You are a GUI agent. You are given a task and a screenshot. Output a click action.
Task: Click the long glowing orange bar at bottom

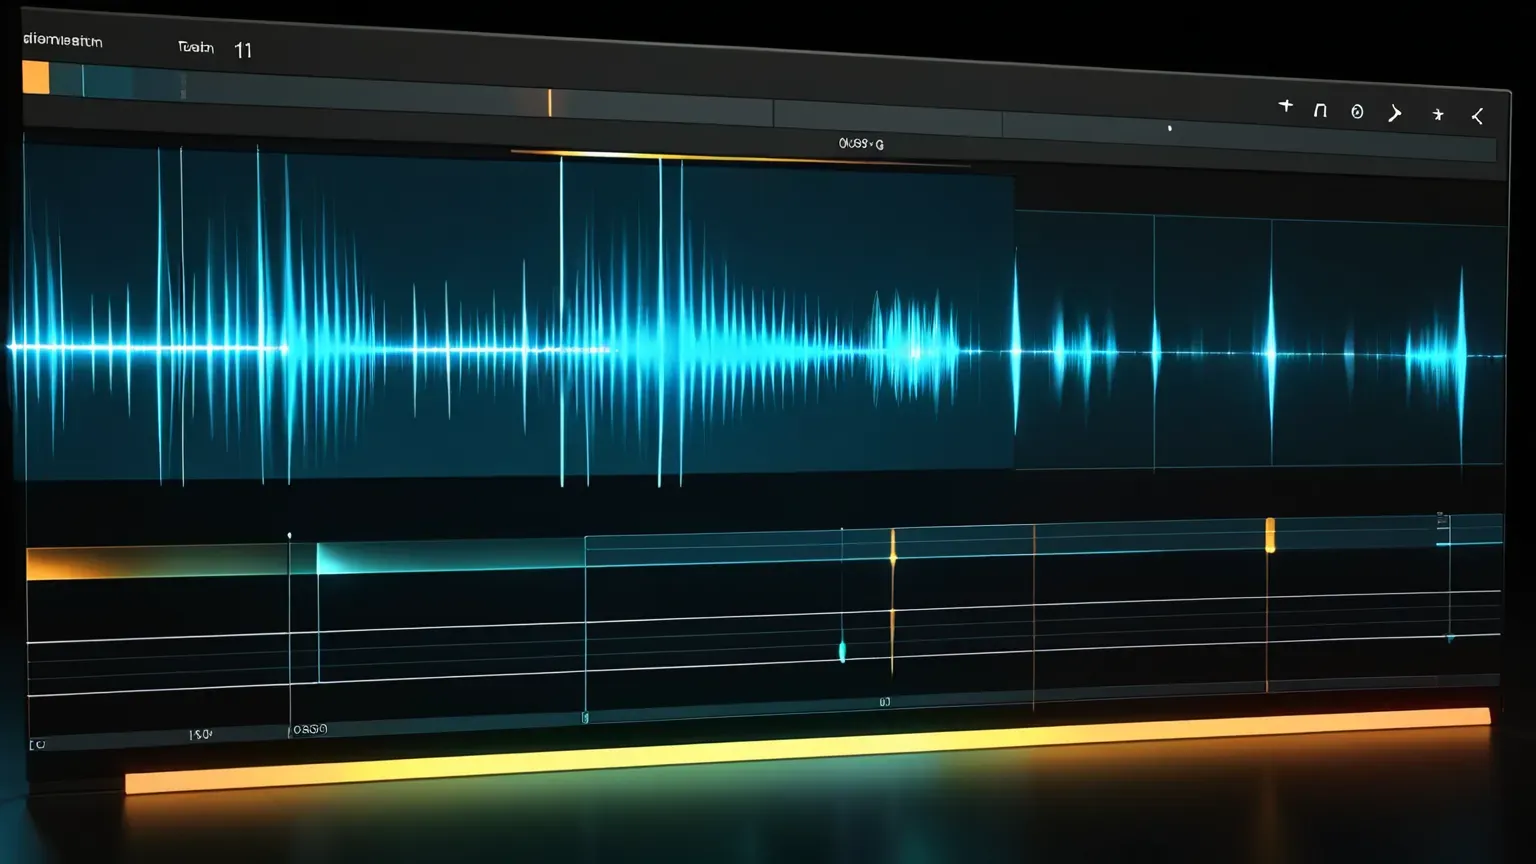(807, 751)
